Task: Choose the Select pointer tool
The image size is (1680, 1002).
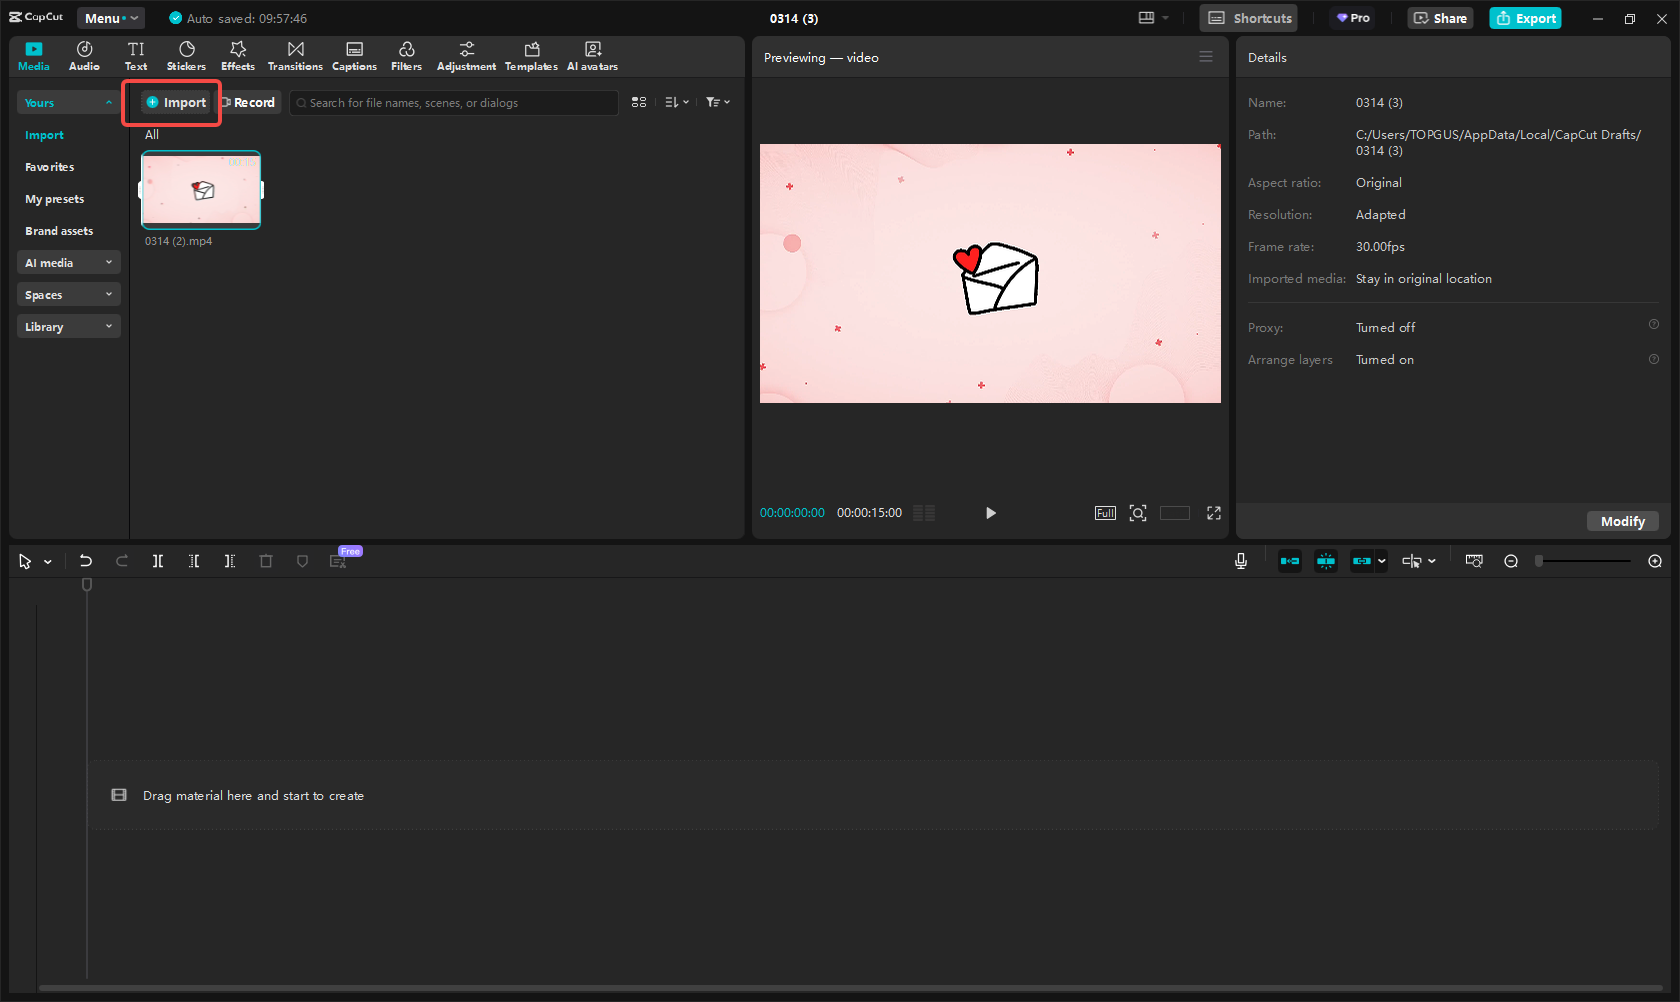Action: coord(25,562)
